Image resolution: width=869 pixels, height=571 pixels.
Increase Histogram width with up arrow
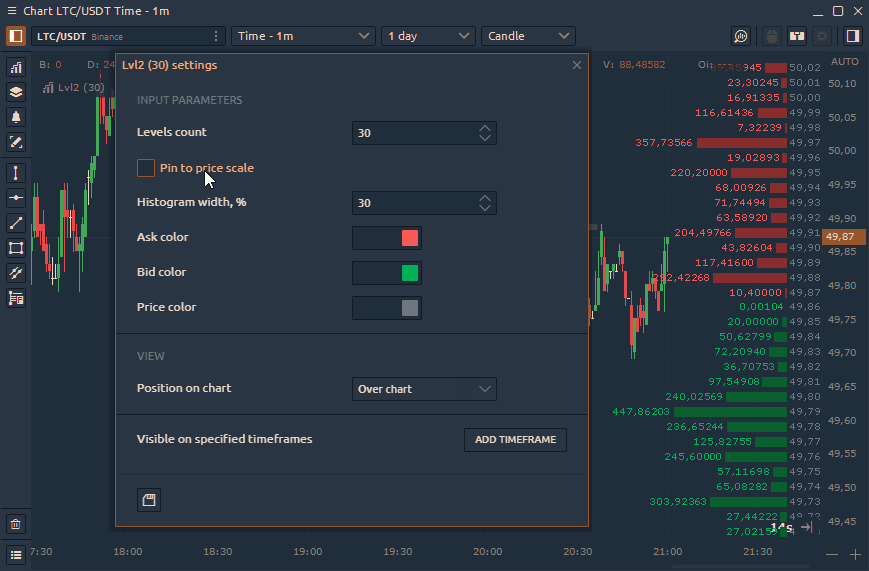pos(485,198)
